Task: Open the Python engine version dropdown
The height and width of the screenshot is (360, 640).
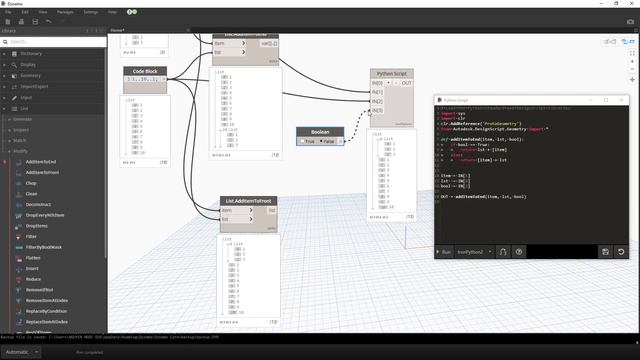Action: click(x=474, y=252)
